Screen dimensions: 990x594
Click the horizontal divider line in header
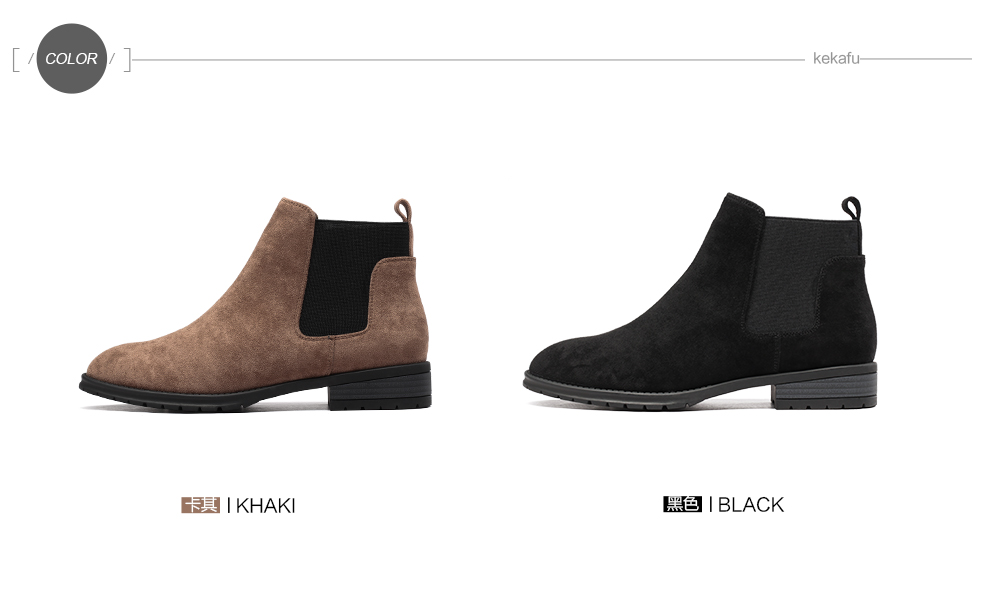click(x=468, y=60)
